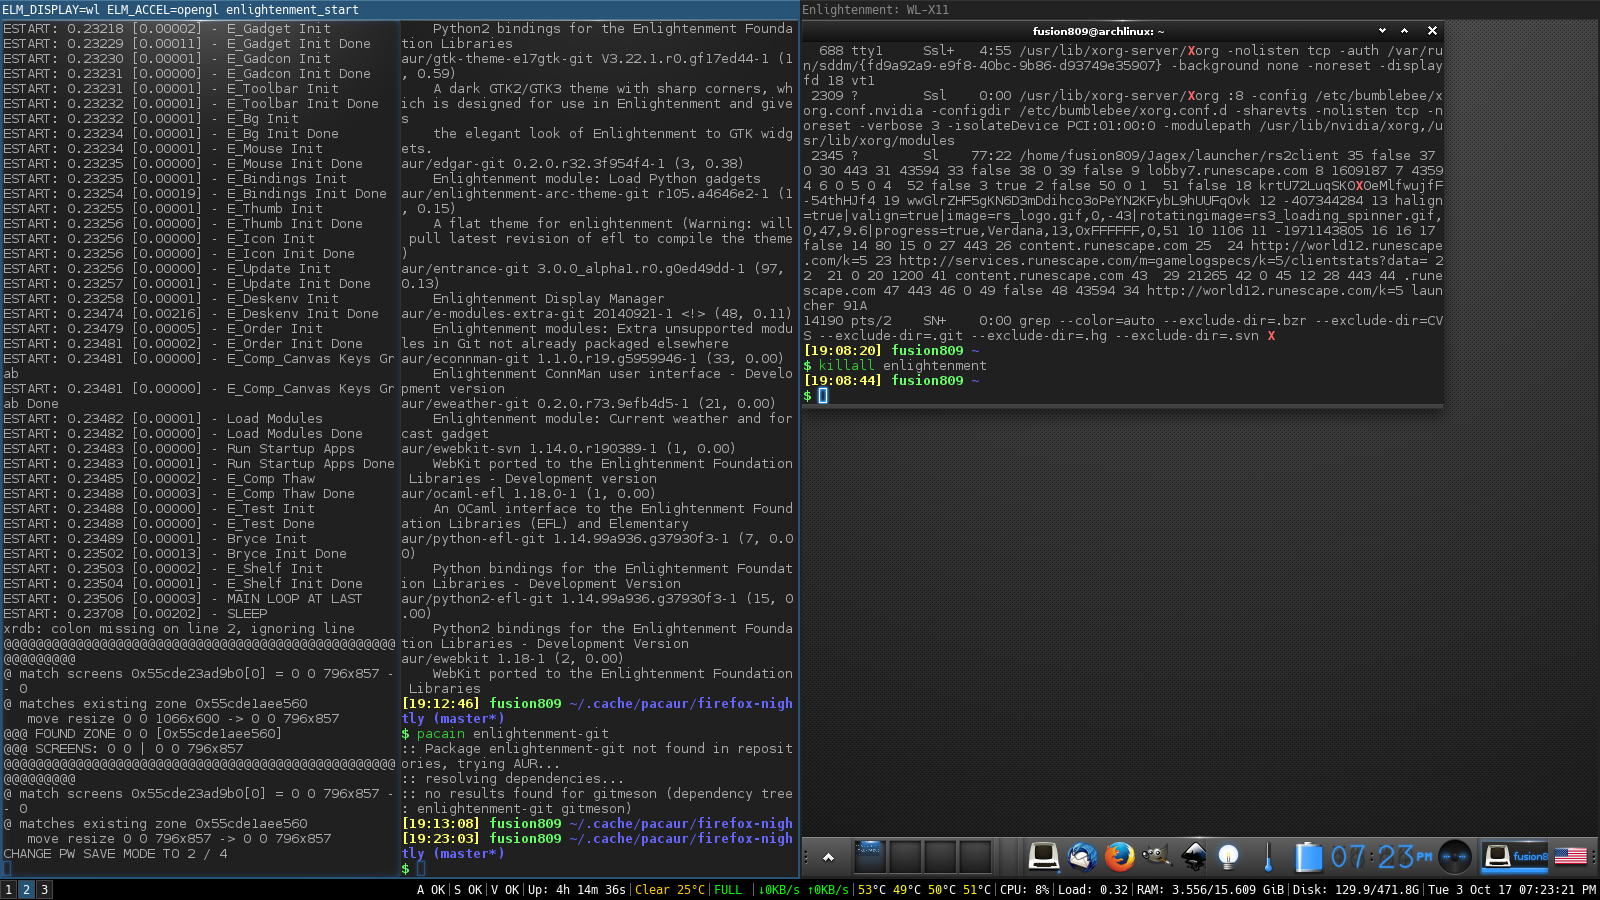The height and width of the screenshot is (900, 1600).
Task: Click the shelf clock showing 07:23 PM
Action: click(1381, 857)
